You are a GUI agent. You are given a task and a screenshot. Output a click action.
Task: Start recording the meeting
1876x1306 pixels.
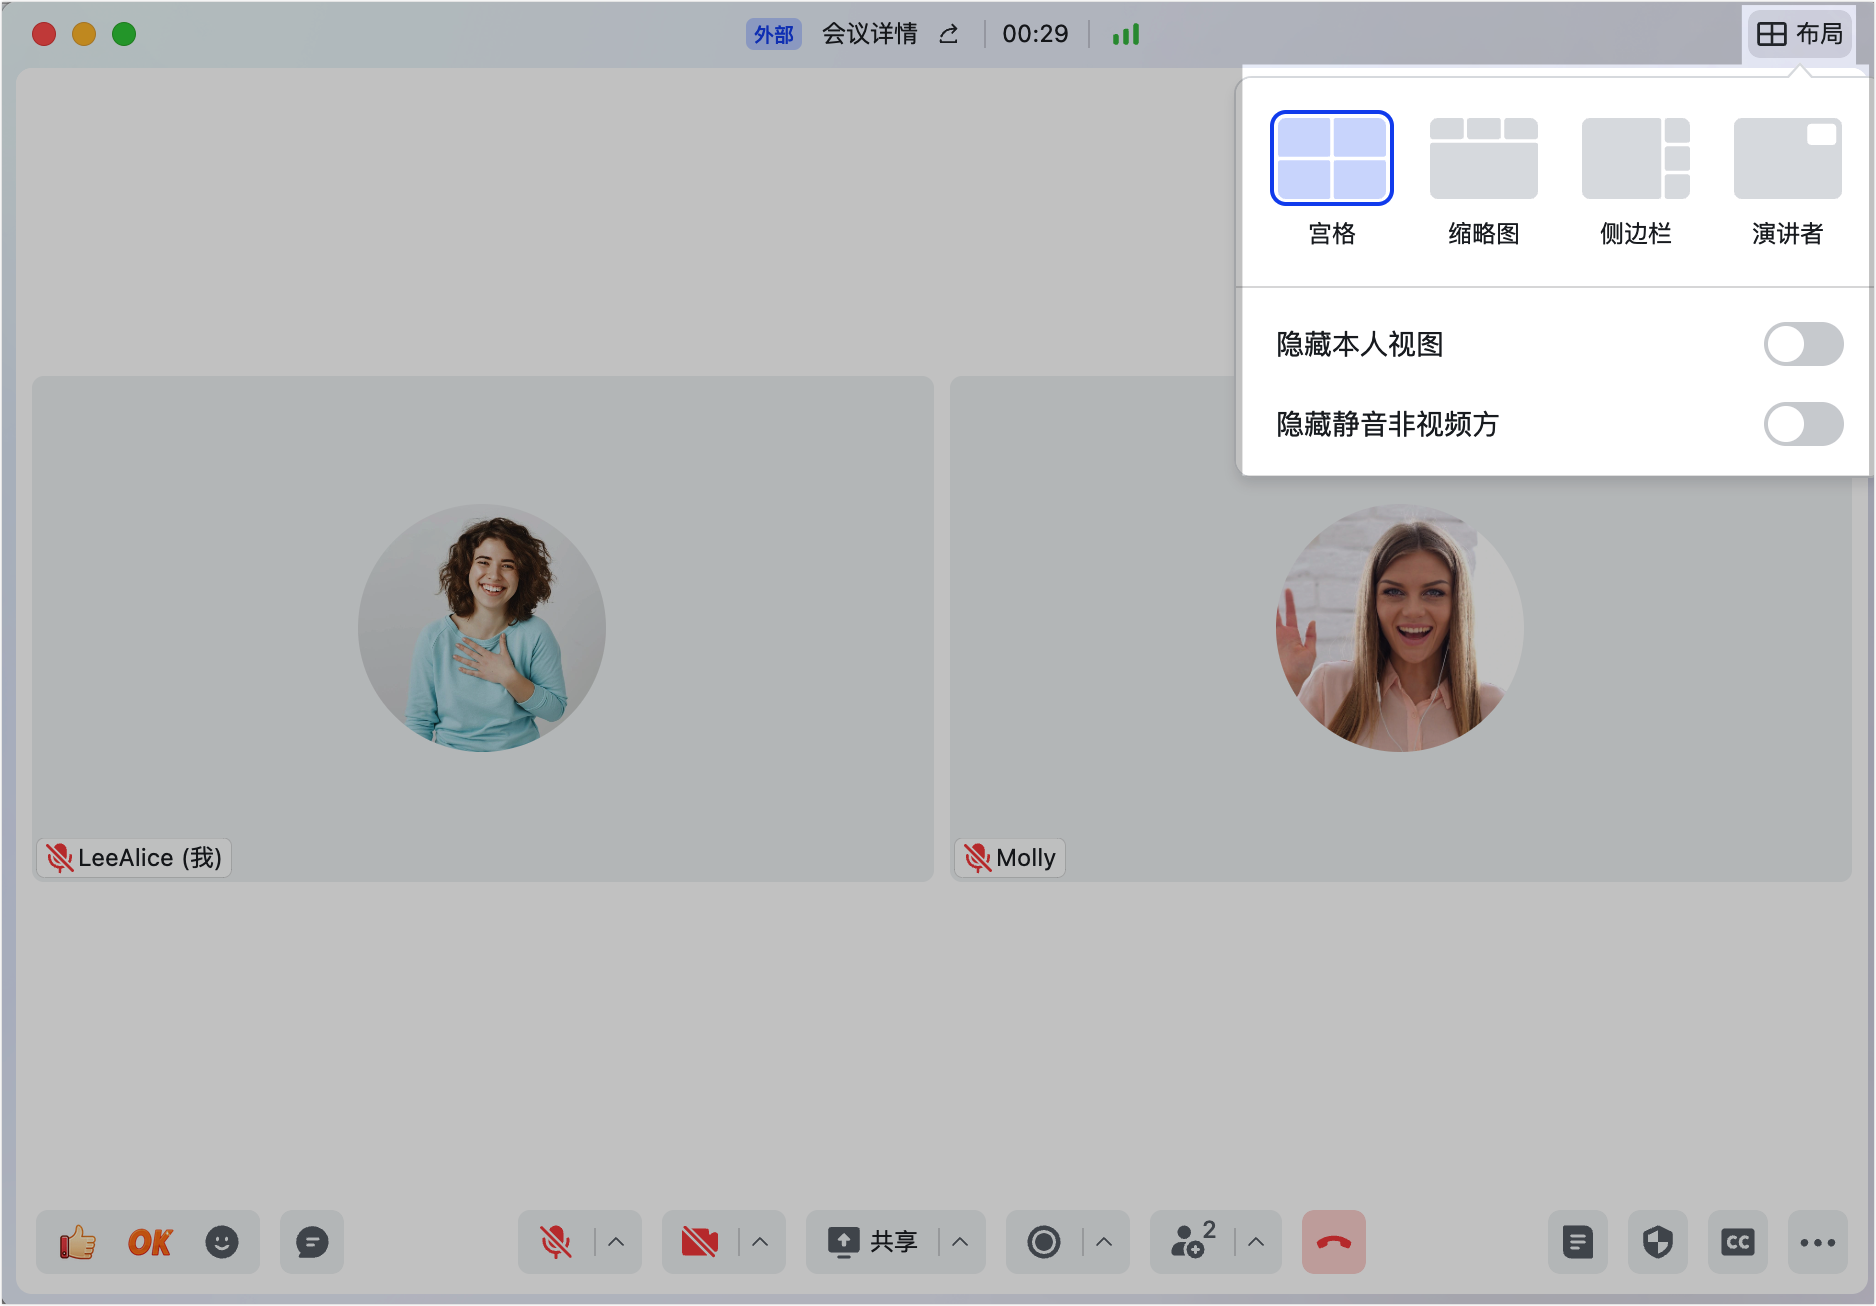(x=1044, y=1242)
